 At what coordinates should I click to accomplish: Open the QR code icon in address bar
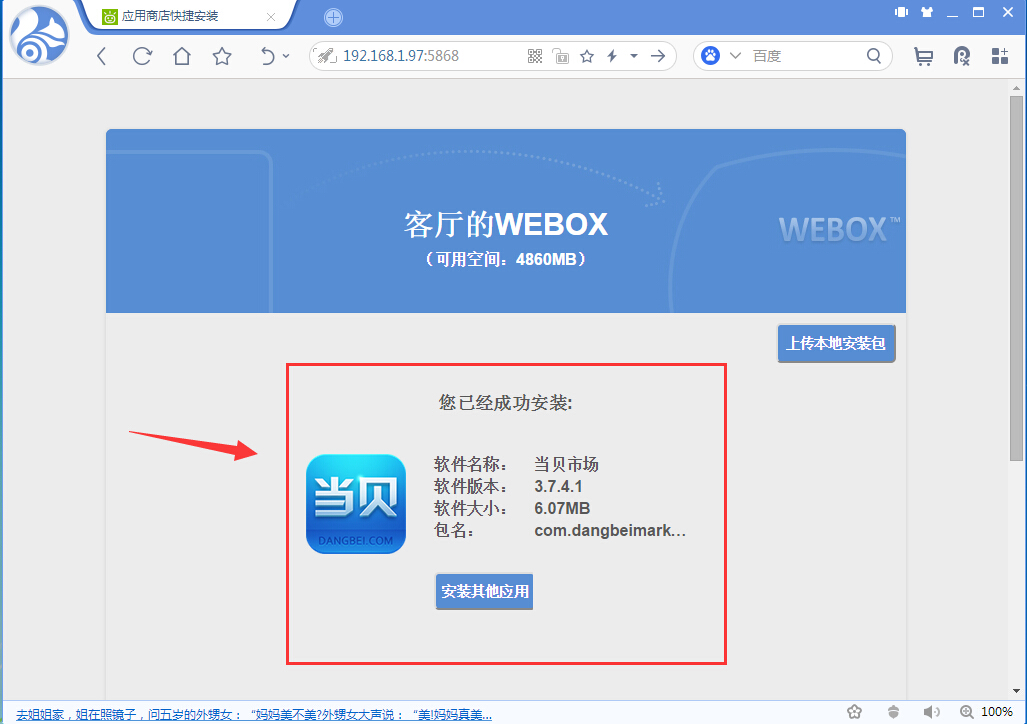(x=535, y=56)
